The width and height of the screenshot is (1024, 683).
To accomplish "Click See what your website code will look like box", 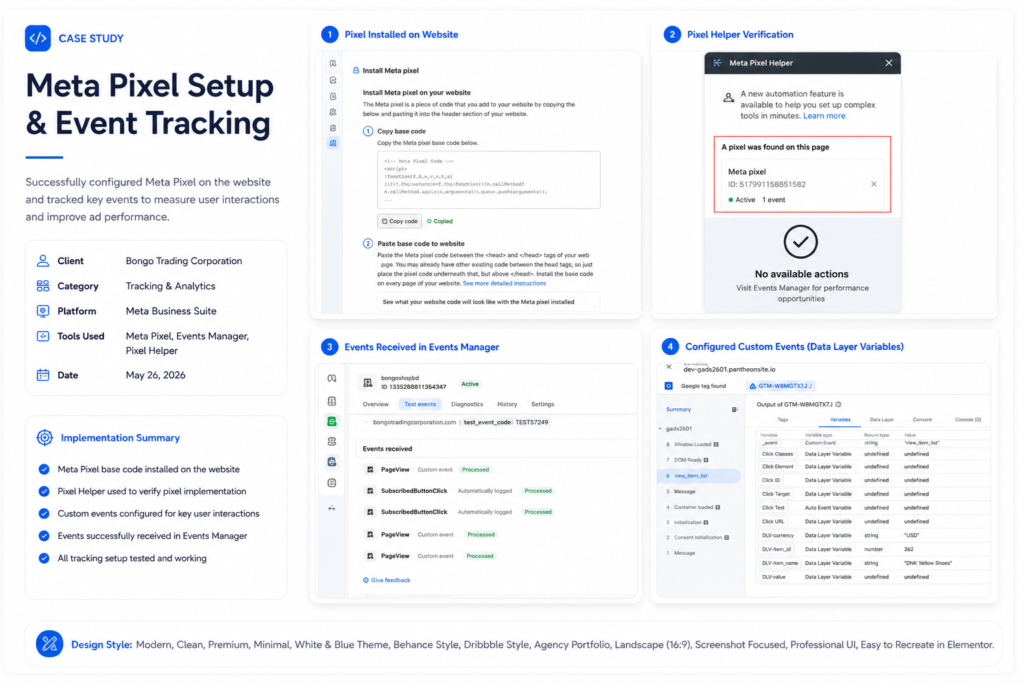I will tap(488, 302).
